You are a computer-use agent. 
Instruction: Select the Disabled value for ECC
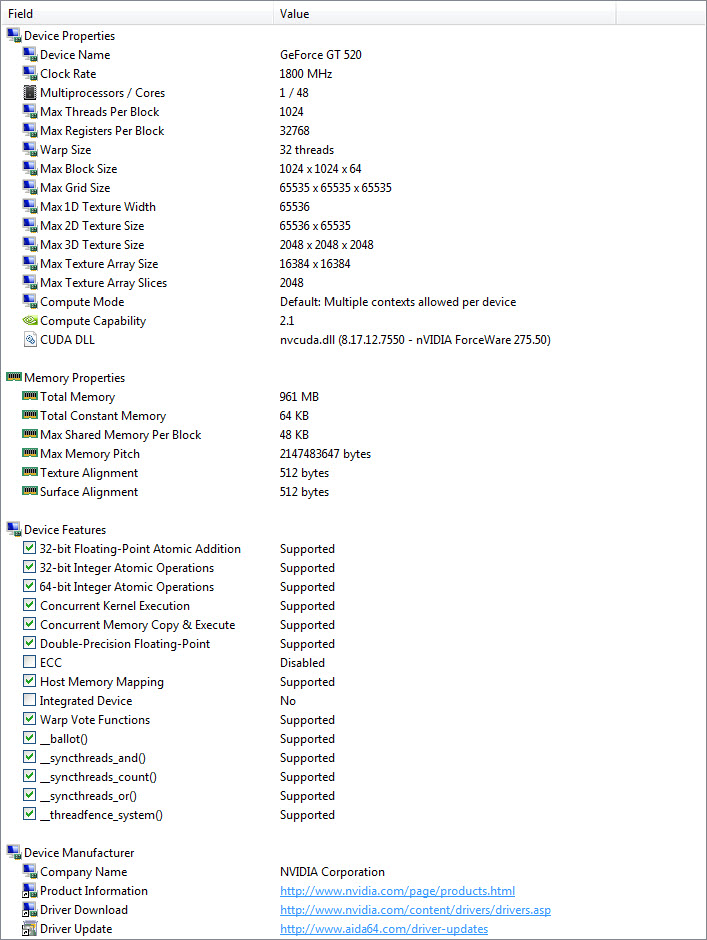[302, 662]
